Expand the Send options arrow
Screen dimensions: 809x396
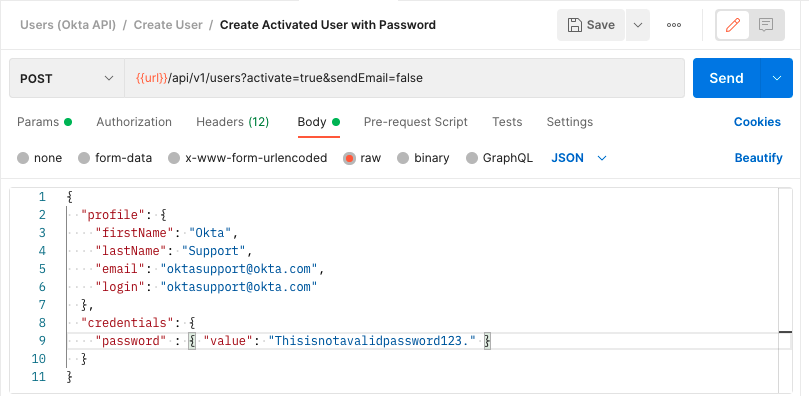tap(777, 78)
